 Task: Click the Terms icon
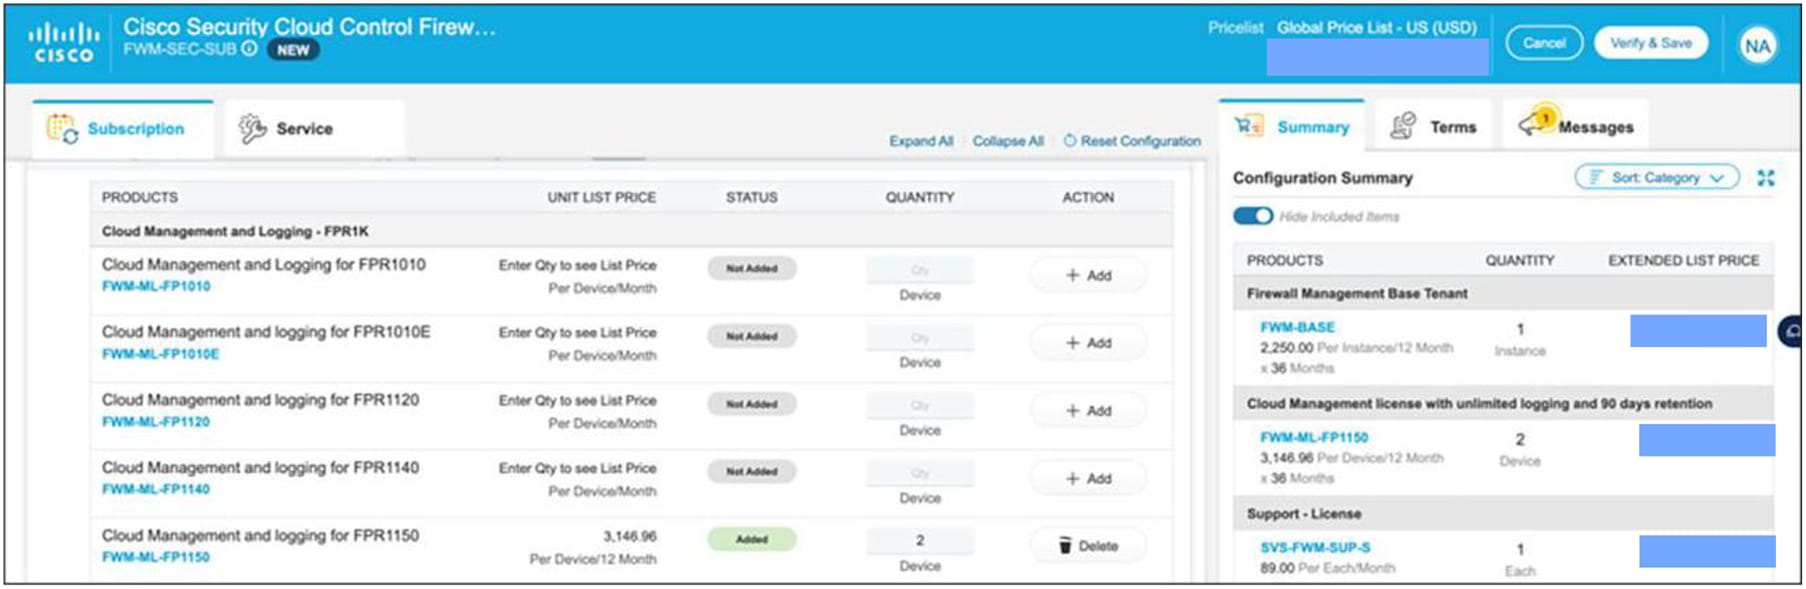1403,126
